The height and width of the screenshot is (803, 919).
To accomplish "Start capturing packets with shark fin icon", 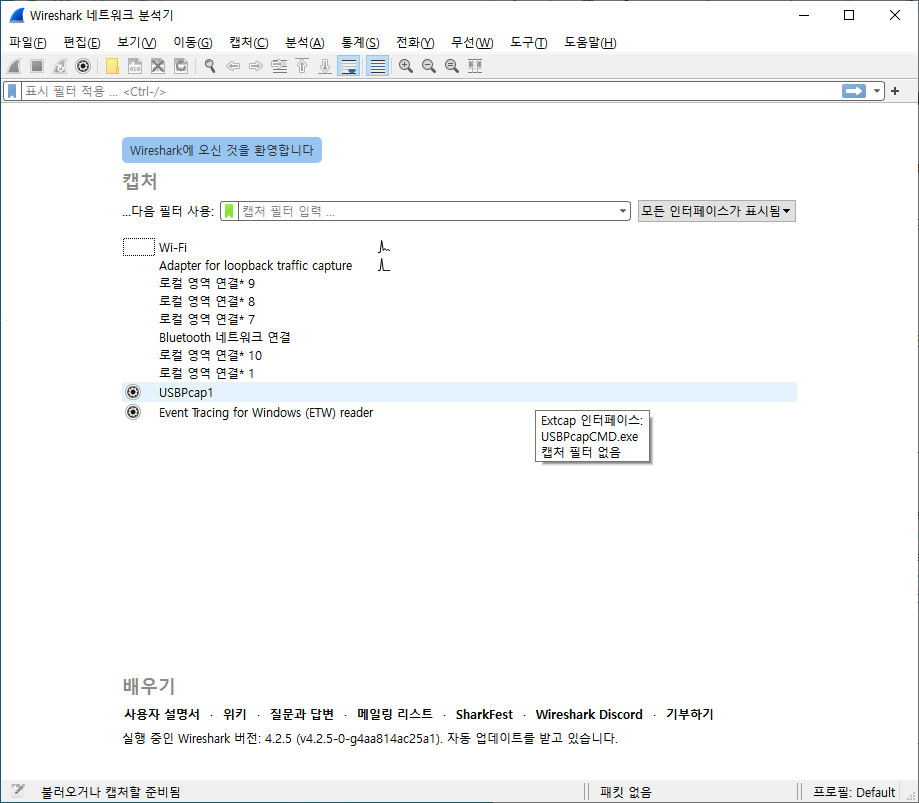I will pos(15,66).
